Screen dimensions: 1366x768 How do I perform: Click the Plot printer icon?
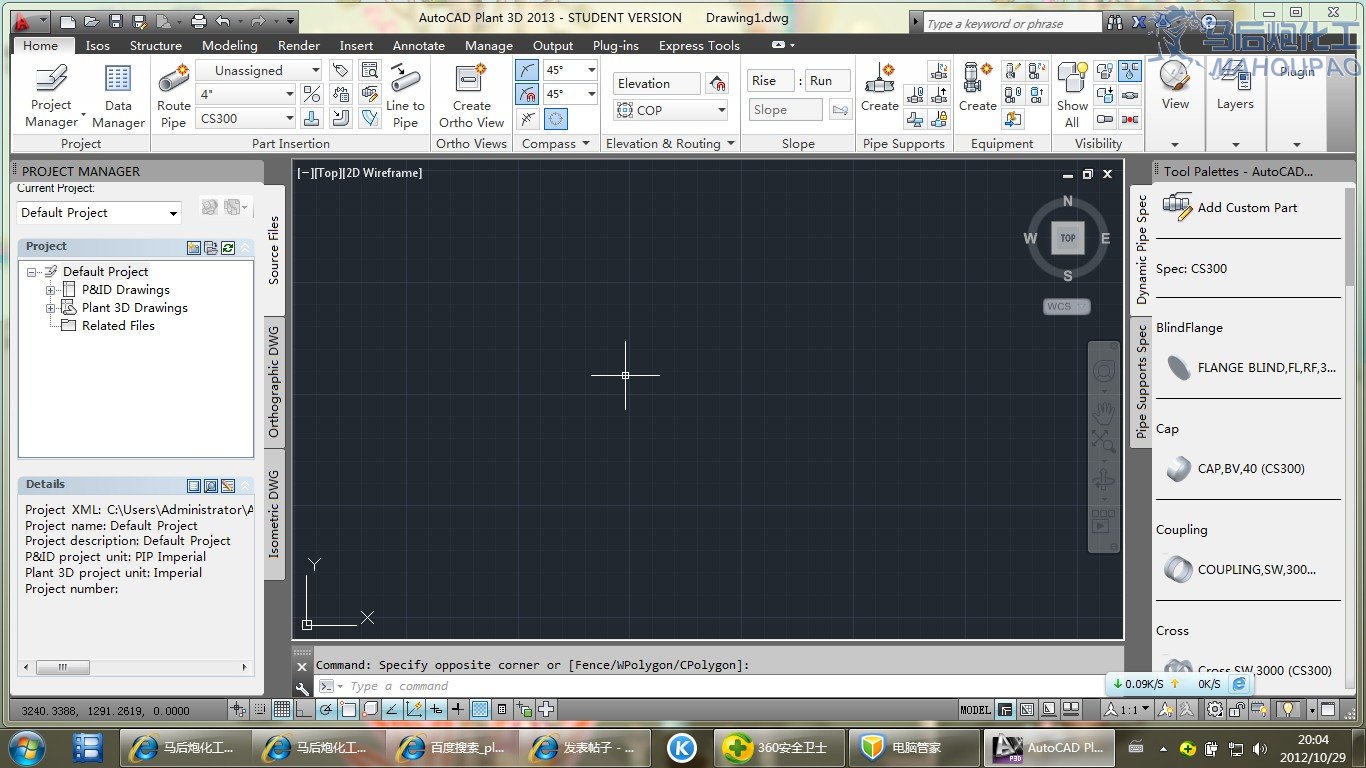198,20
